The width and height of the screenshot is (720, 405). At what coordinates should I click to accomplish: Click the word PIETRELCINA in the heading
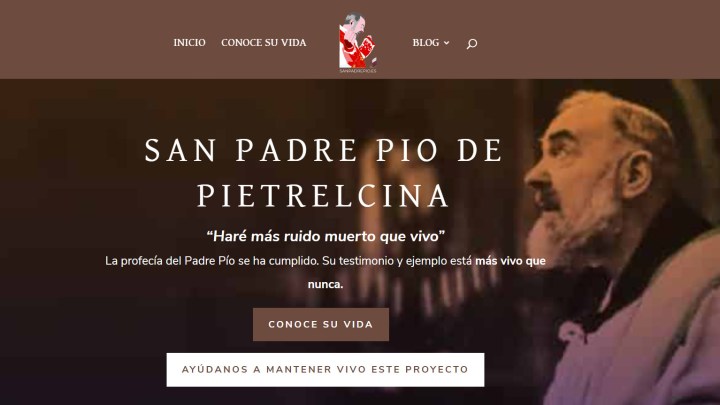click(x=323, y=196)
